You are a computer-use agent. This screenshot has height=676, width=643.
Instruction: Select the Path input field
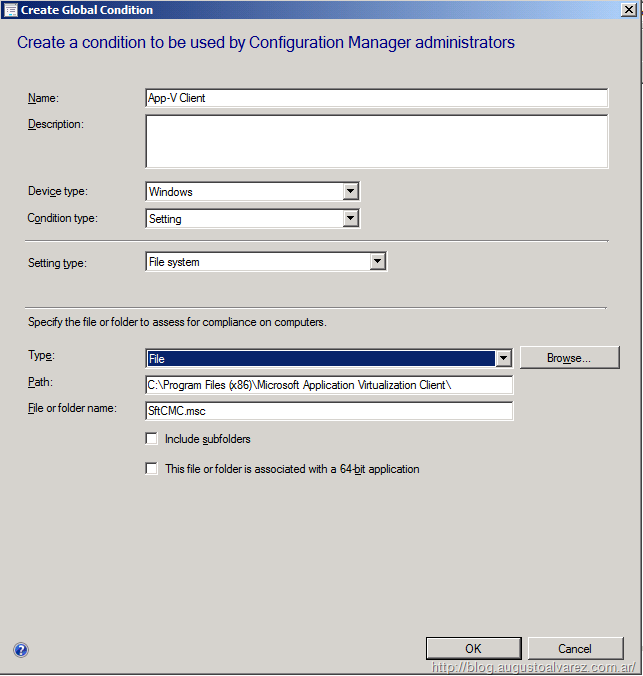[x=329, y=385]
